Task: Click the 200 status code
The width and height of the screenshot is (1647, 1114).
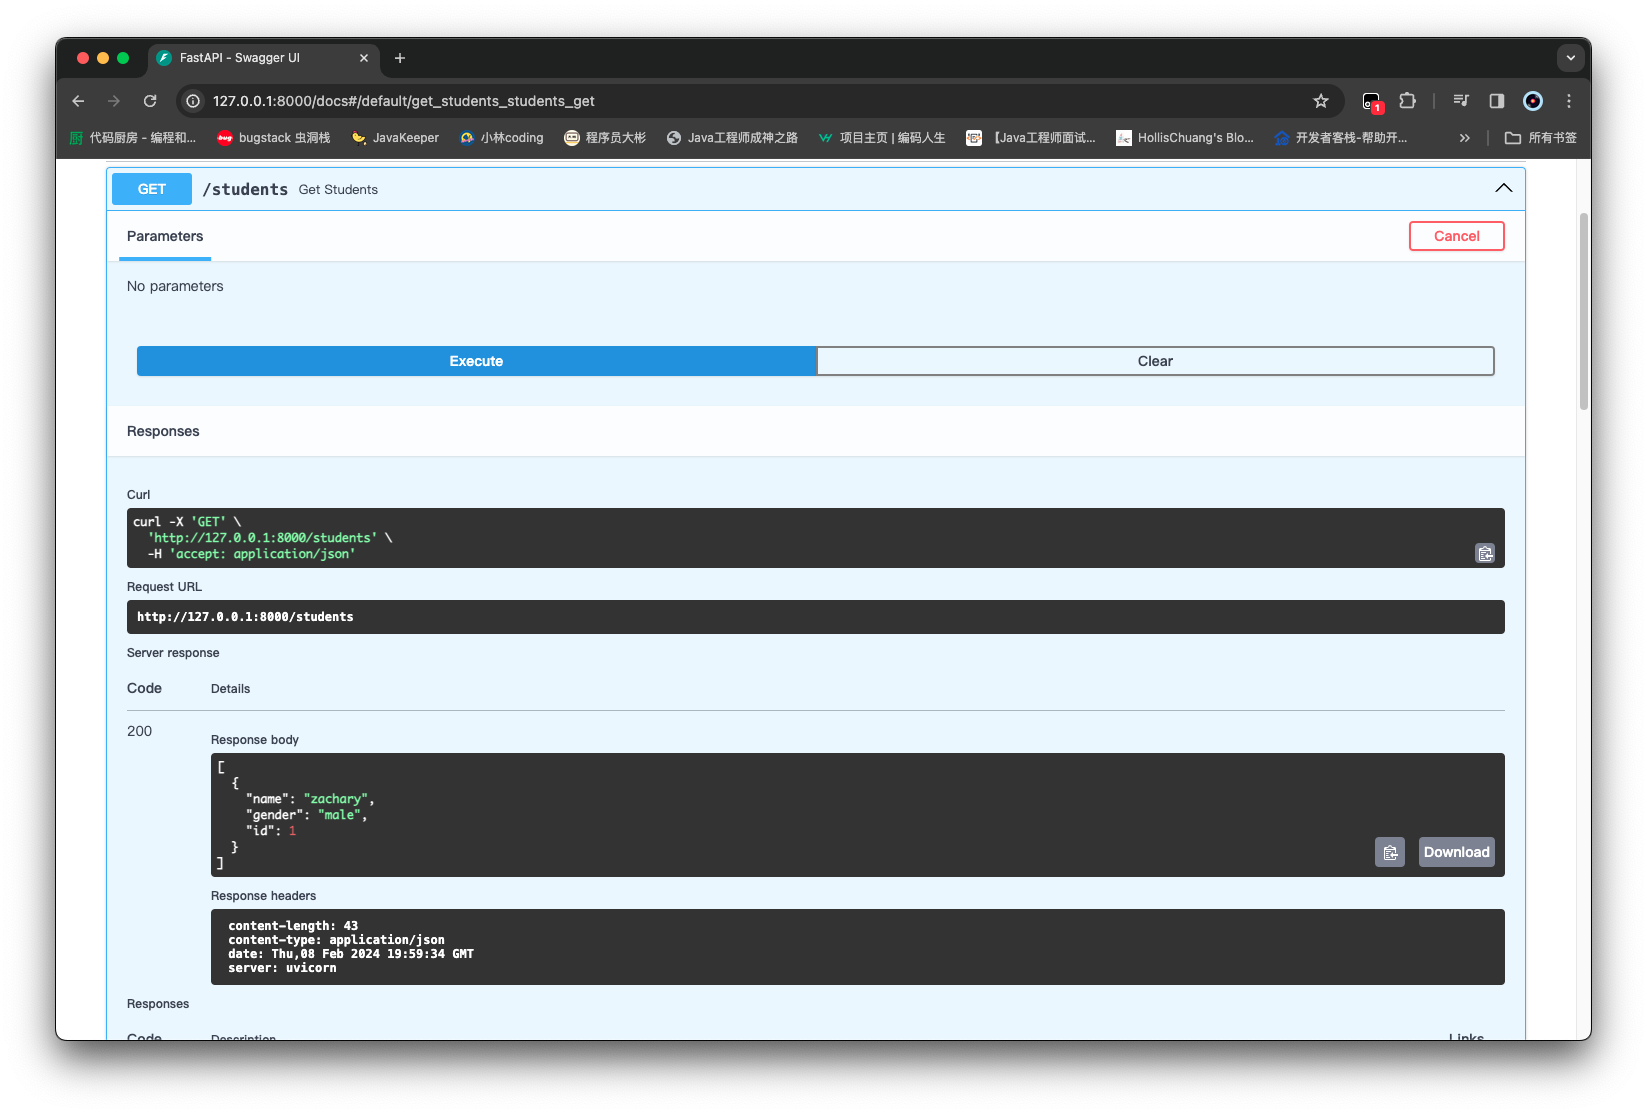Action: point(140,731)
